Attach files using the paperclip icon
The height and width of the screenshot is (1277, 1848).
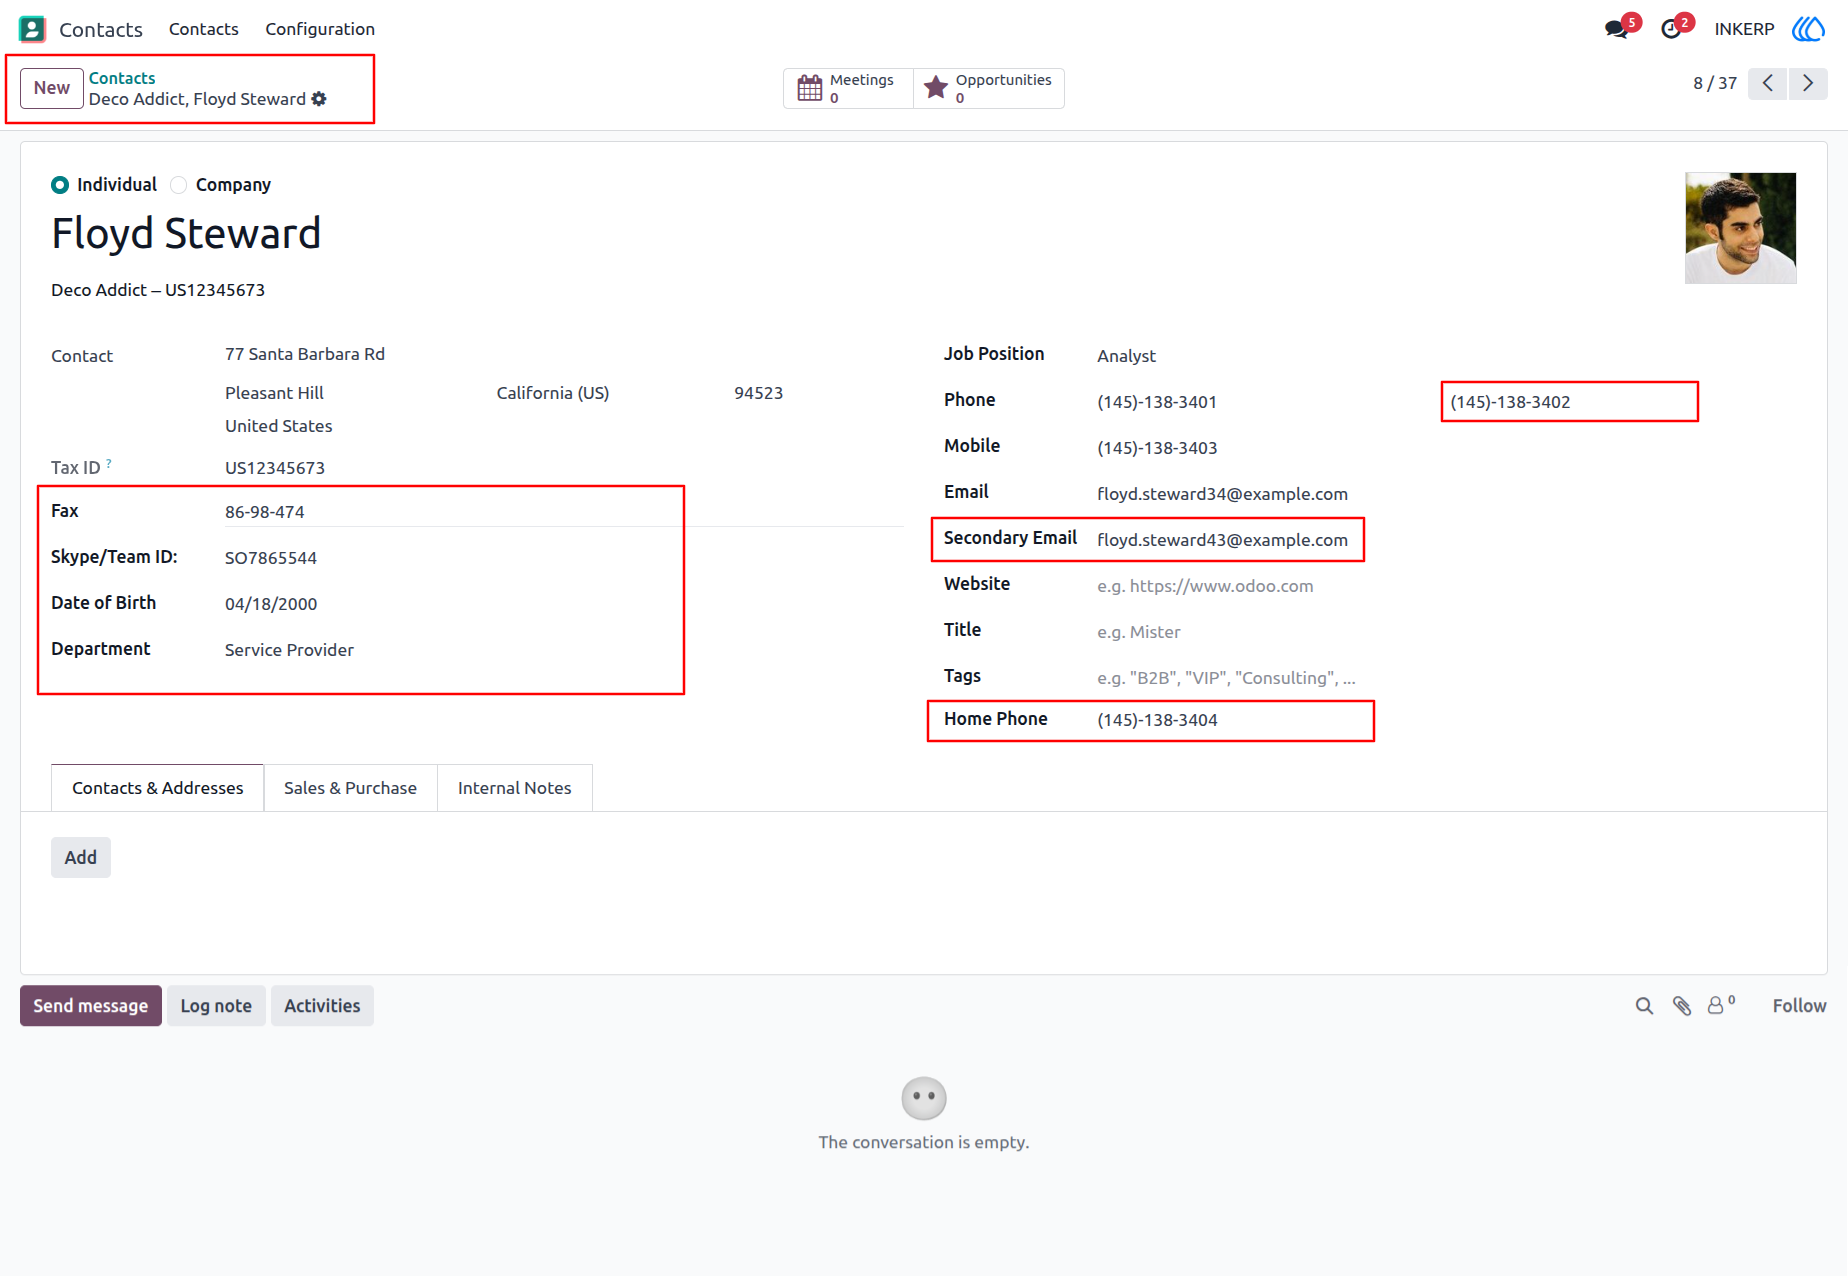pos(1682,1006)
